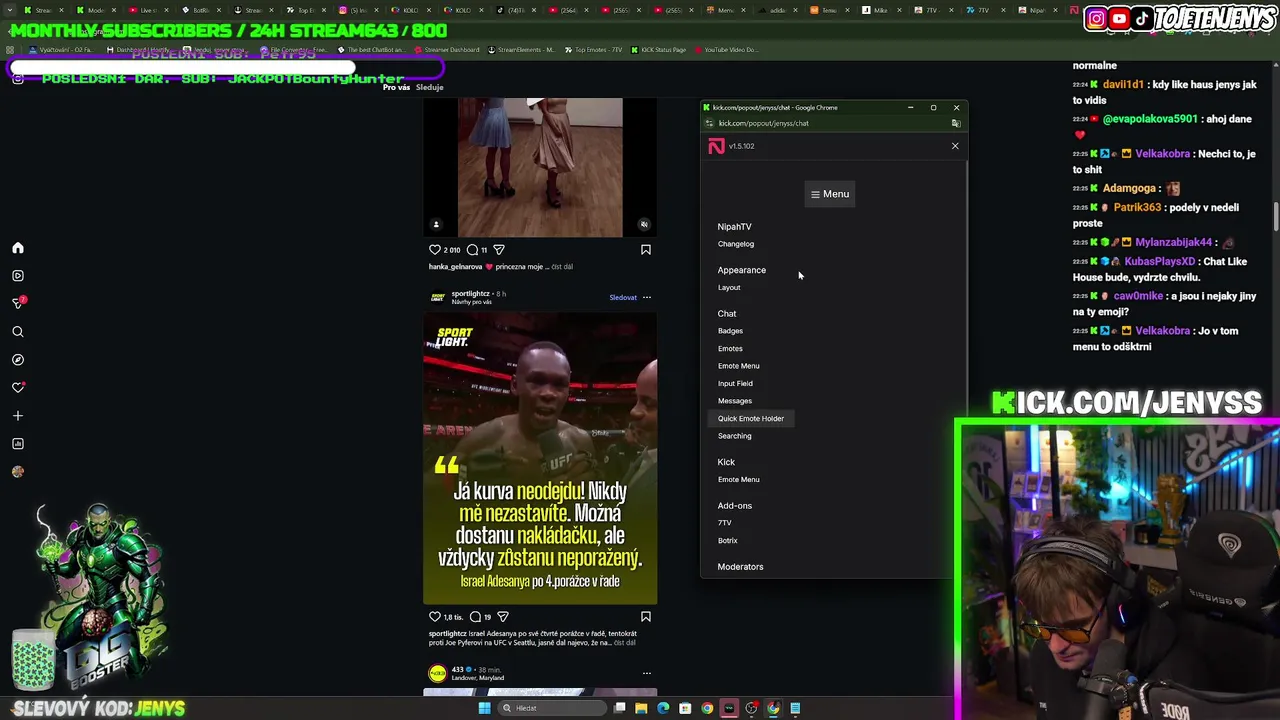
Task: Toggle the Menu hamburger button
Action: pyautogui.click(x=830, y=194)
